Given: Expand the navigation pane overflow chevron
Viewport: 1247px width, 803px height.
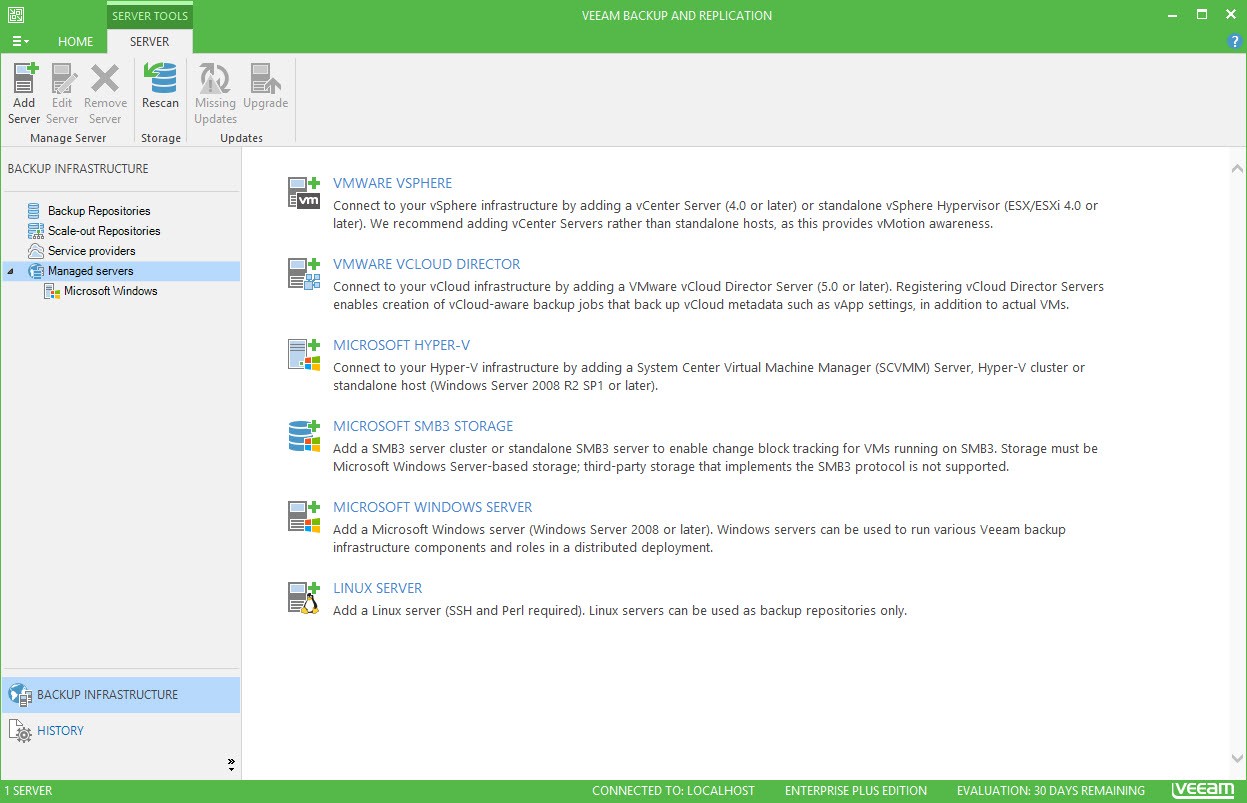Looking at the screenshot, I should 231,765.
